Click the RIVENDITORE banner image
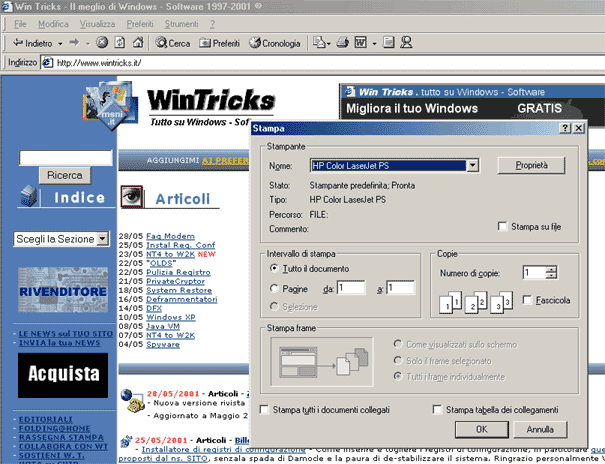The height and width of the screenshot is (464, 605). (x=63, y=290)
